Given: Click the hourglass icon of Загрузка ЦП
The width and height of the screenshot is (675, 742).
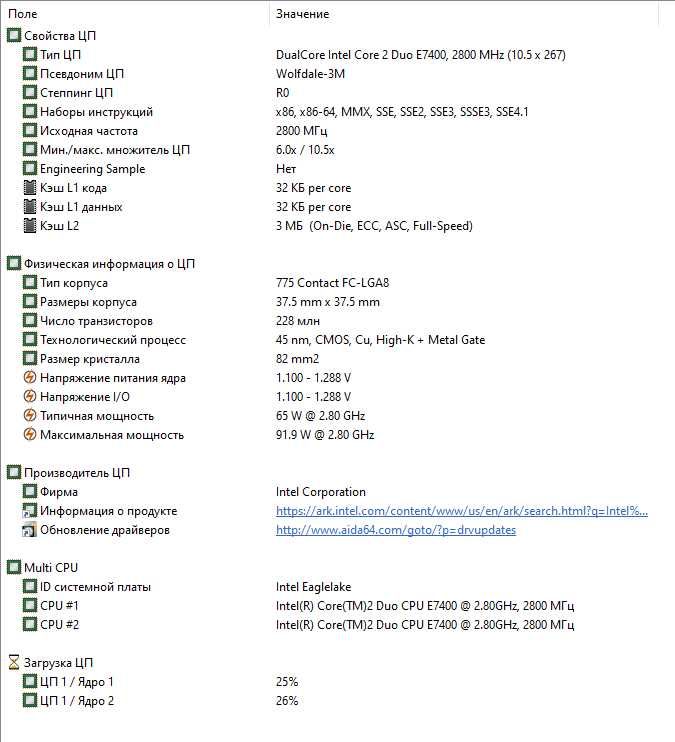Looking at the screenshot, I should (x=14, y=662).
